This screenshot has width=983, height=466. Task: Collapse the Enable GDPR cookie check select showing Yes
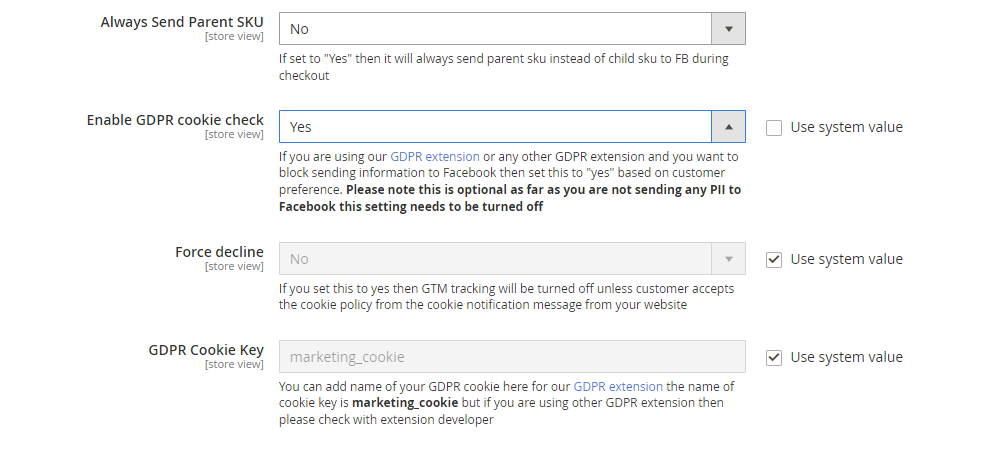[x=495, y=127]
